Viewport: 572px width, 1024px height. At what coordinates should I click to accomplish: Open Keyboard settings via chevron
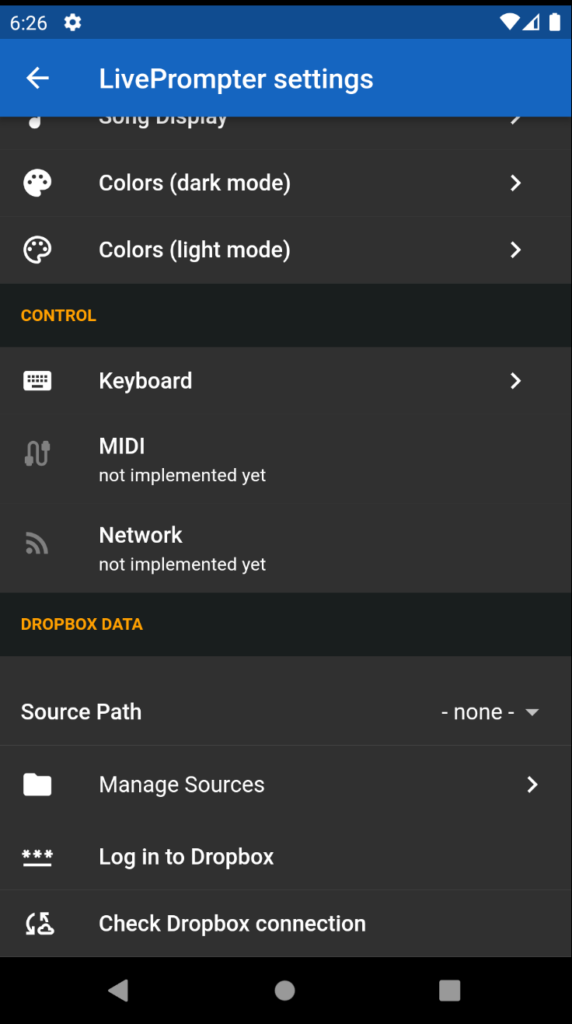tap(516, 381)
